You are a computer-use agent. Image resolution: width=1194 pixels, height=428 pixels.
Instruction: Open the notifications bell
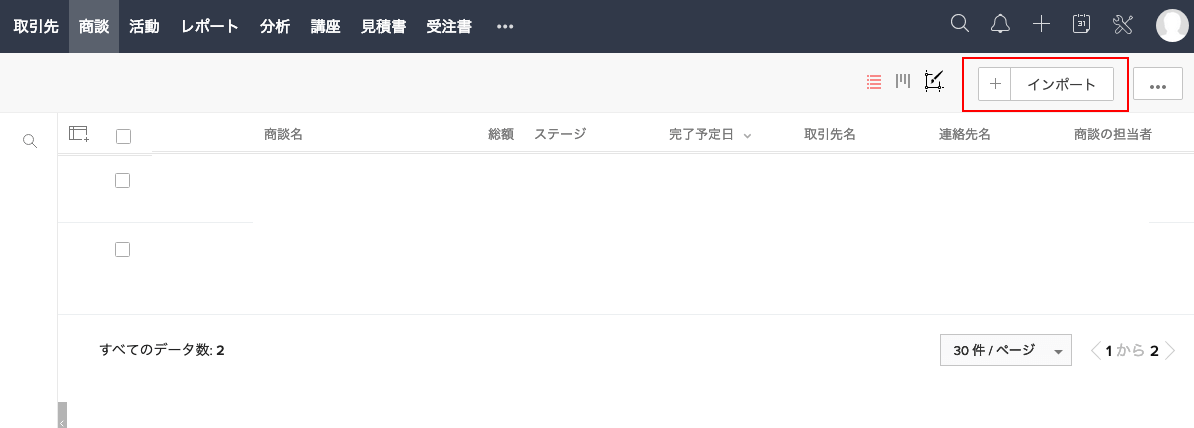1000,24
